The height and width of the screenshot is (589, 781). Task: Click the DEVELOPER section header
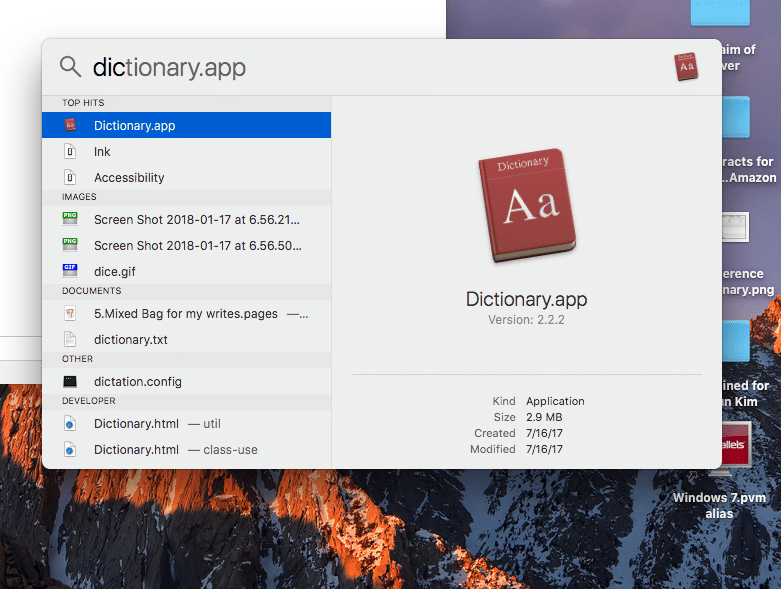pos(89,401)
